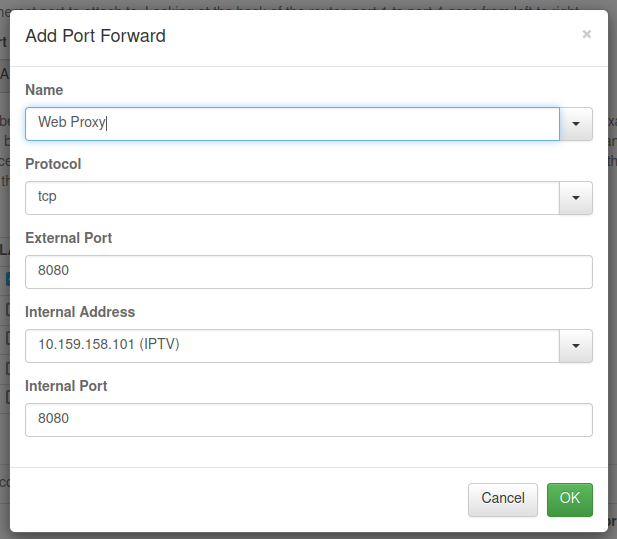Toggle the blue checked checkbox behind the dialog
This screenshot has height=539, width=617.
(x=7, y=279)
